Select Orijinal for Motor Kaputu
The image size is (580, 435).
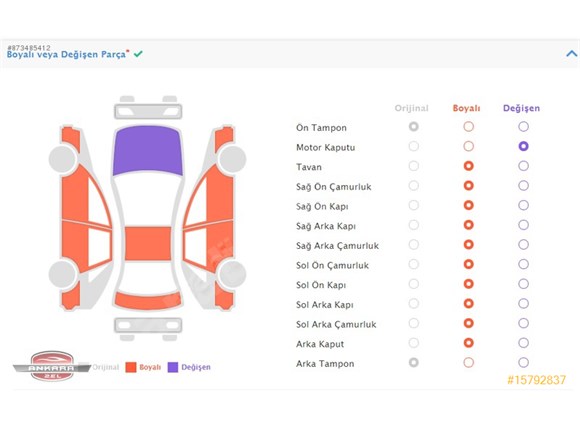[x=414, y=146]
